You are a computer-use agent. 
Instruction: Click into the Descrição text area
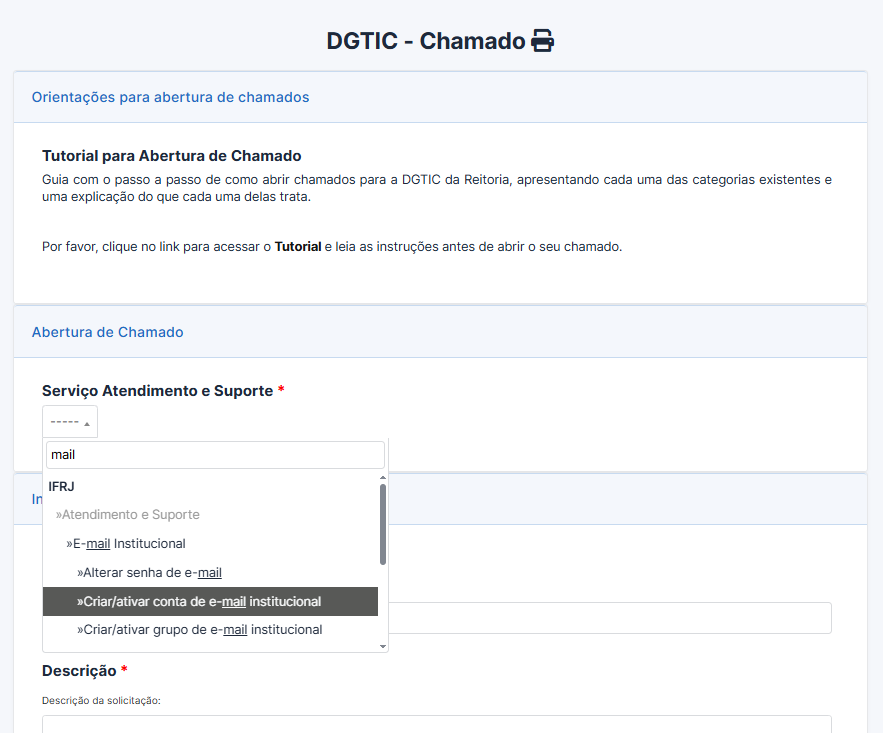pos(436,723)
